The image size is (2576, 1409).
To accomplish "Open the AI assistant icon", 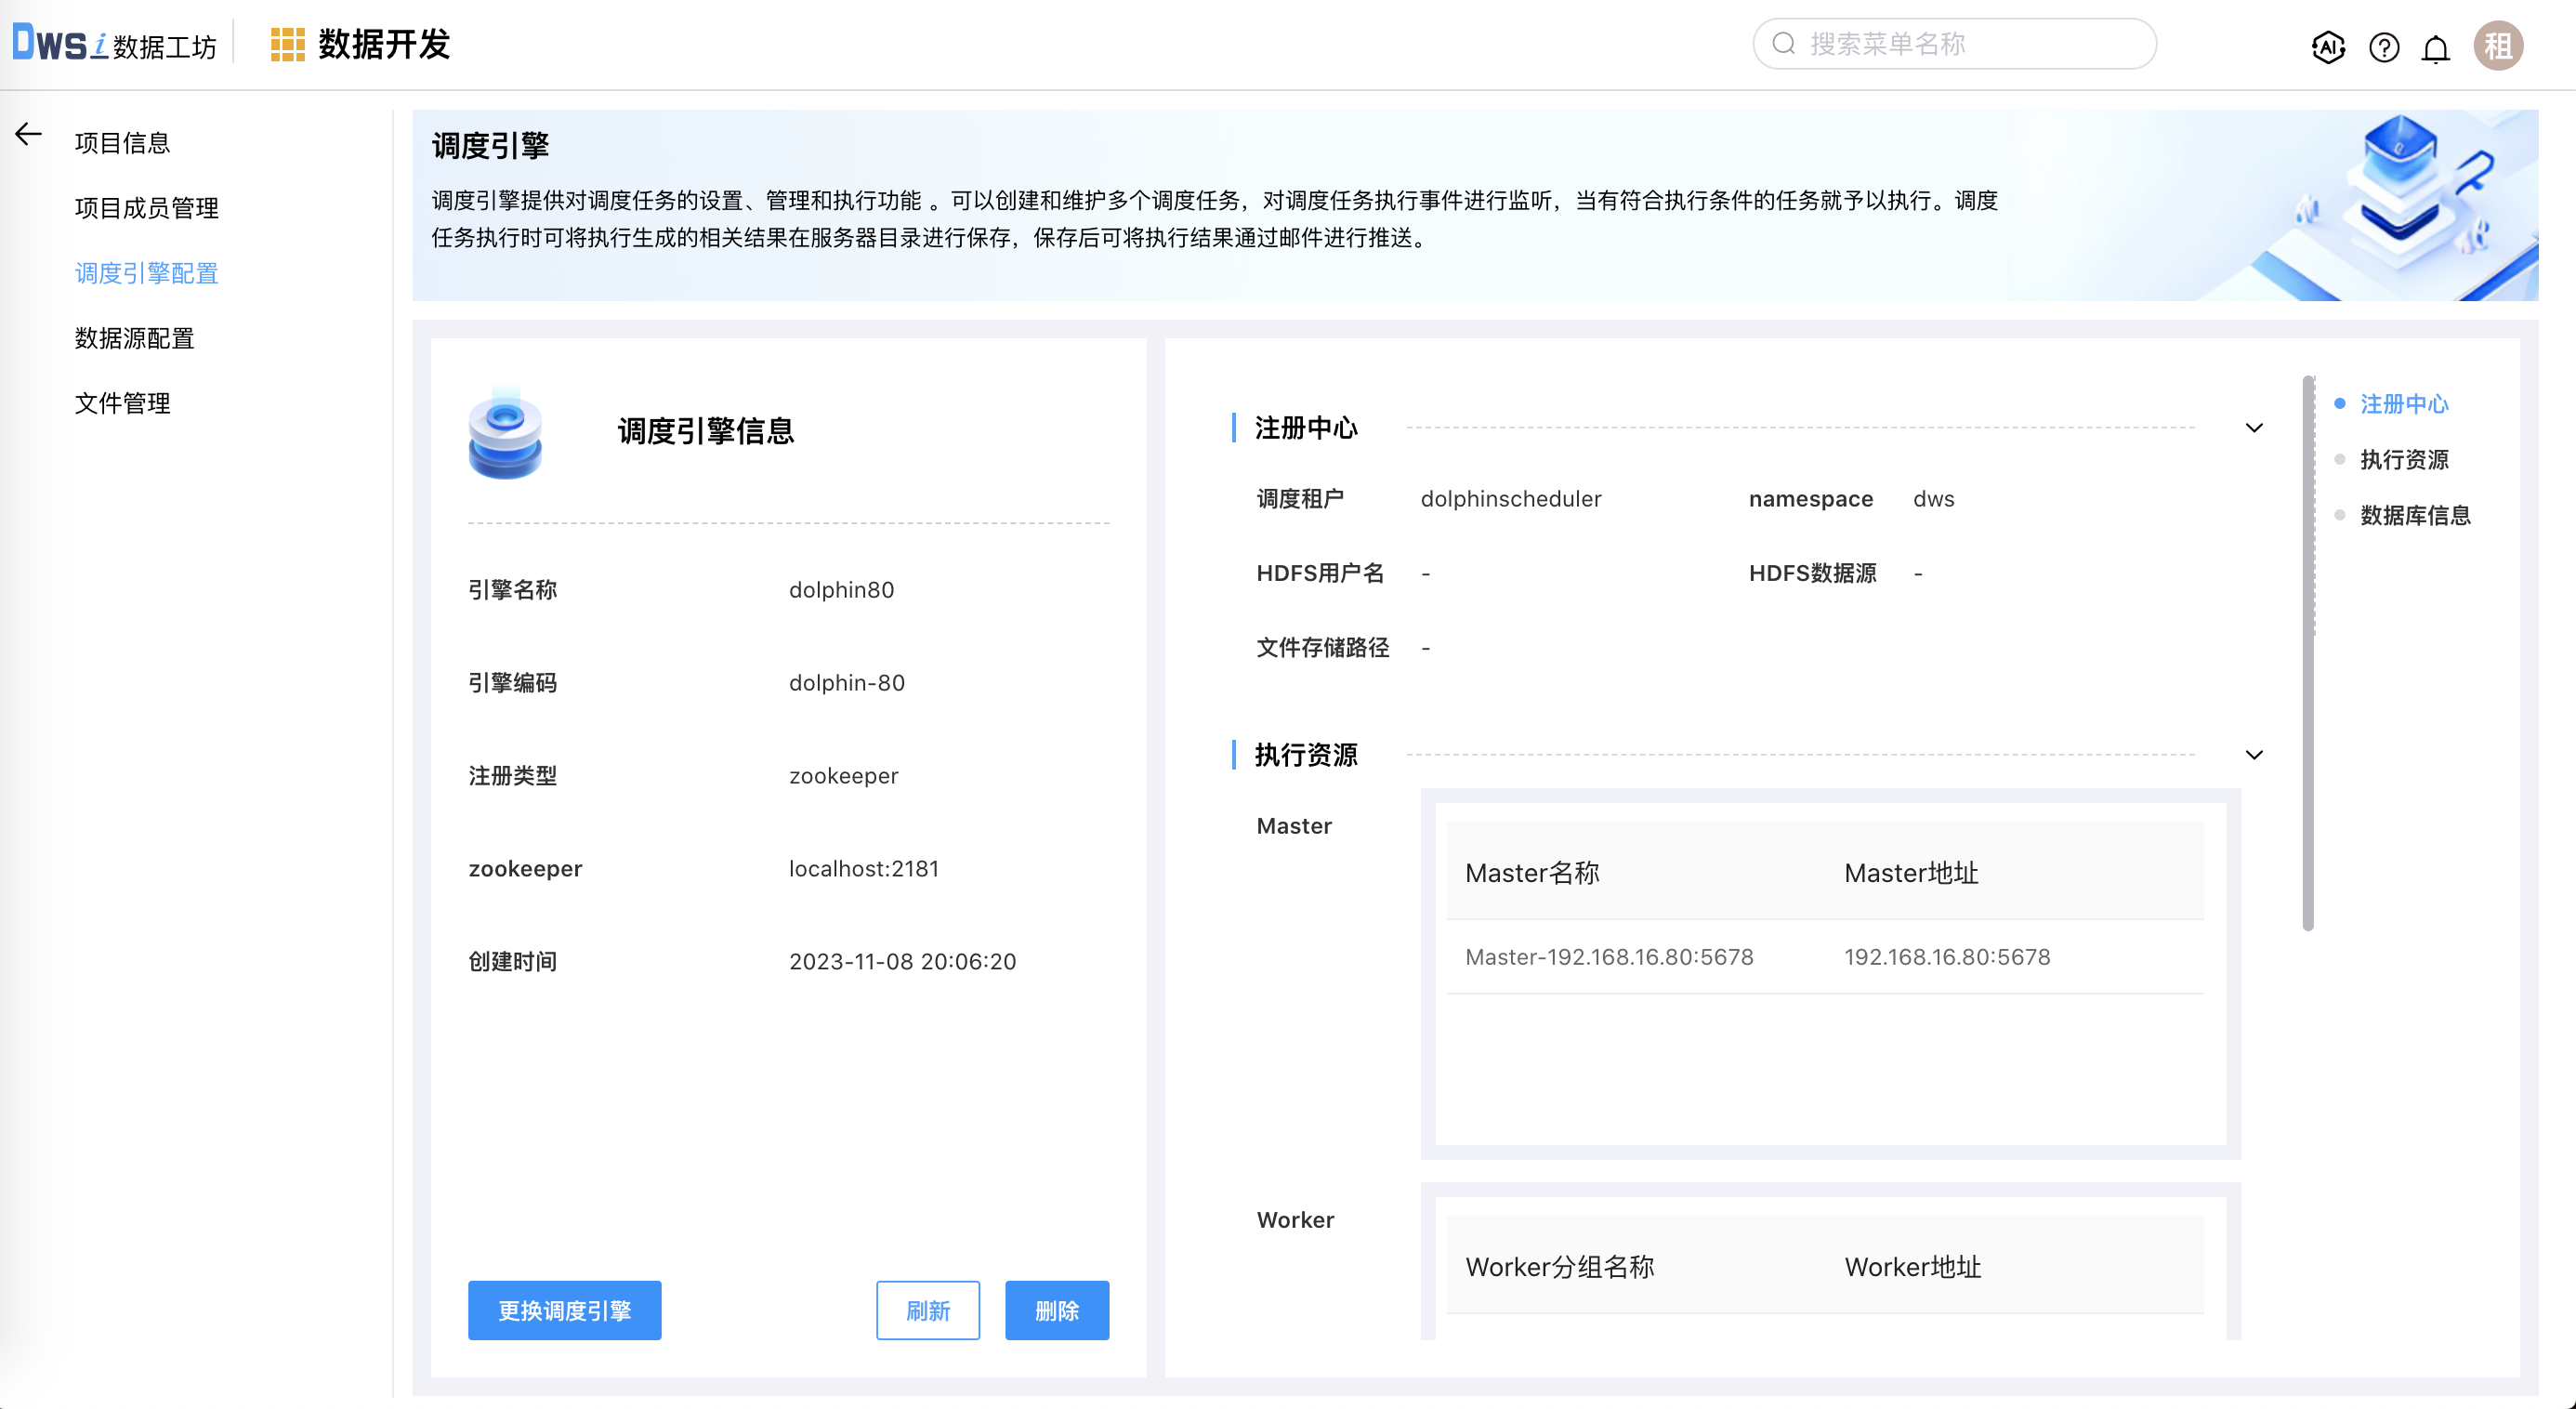I will 2327,47.
